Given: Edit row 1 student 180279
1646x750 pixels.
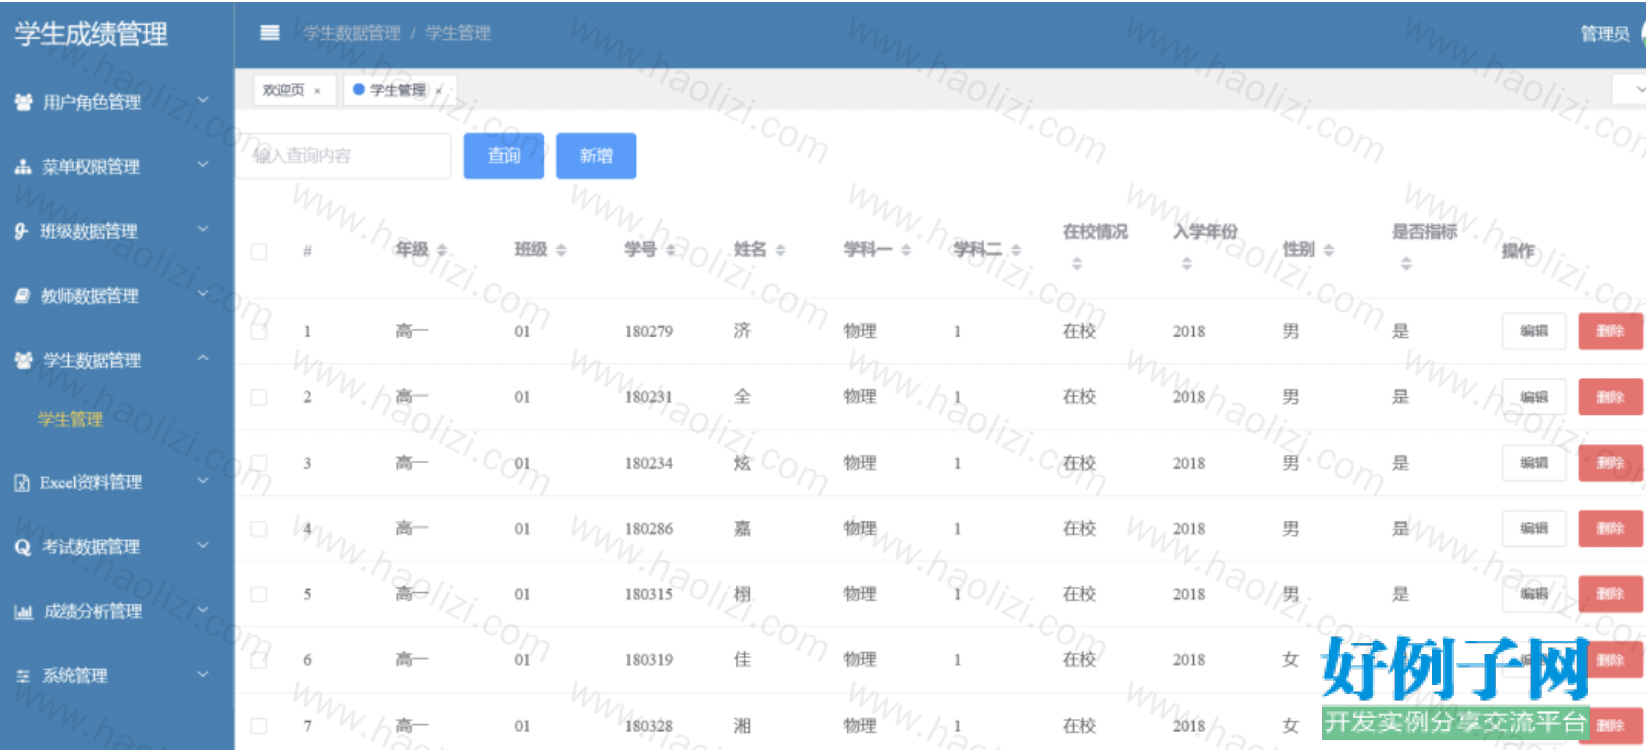Looking at the screenshot, I should click(x=1534, y=331).
